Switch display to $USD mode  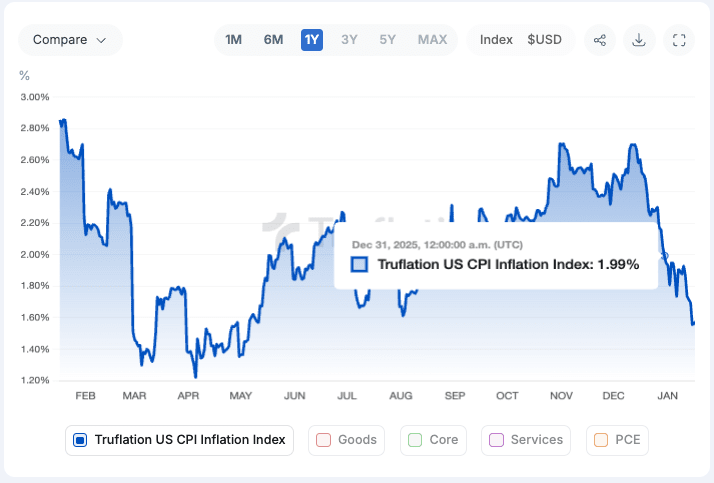click(545, 40)
